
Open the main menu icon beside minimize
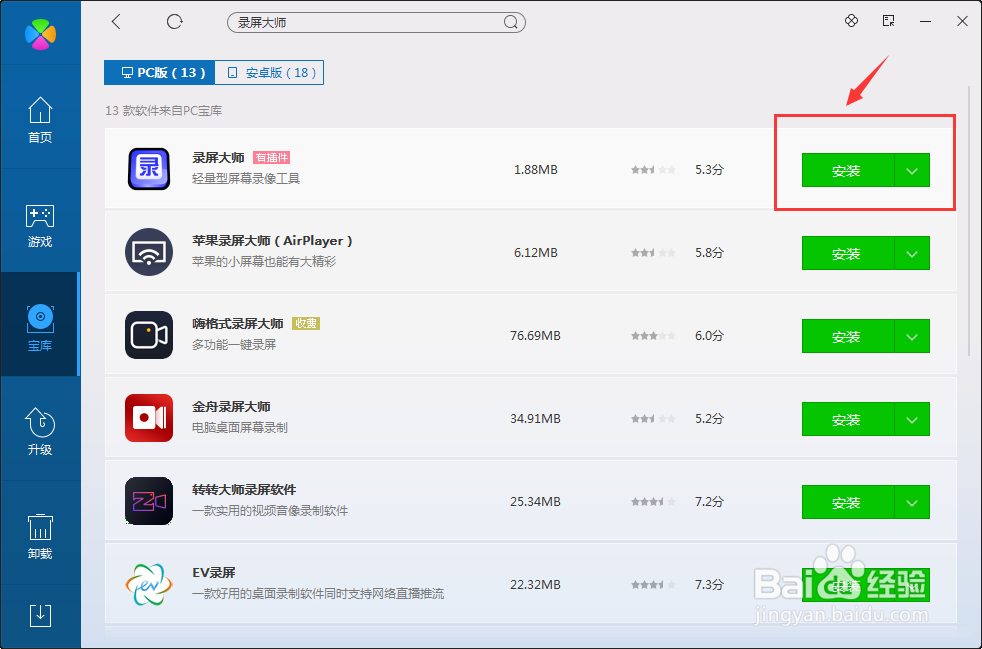[888, 21]
